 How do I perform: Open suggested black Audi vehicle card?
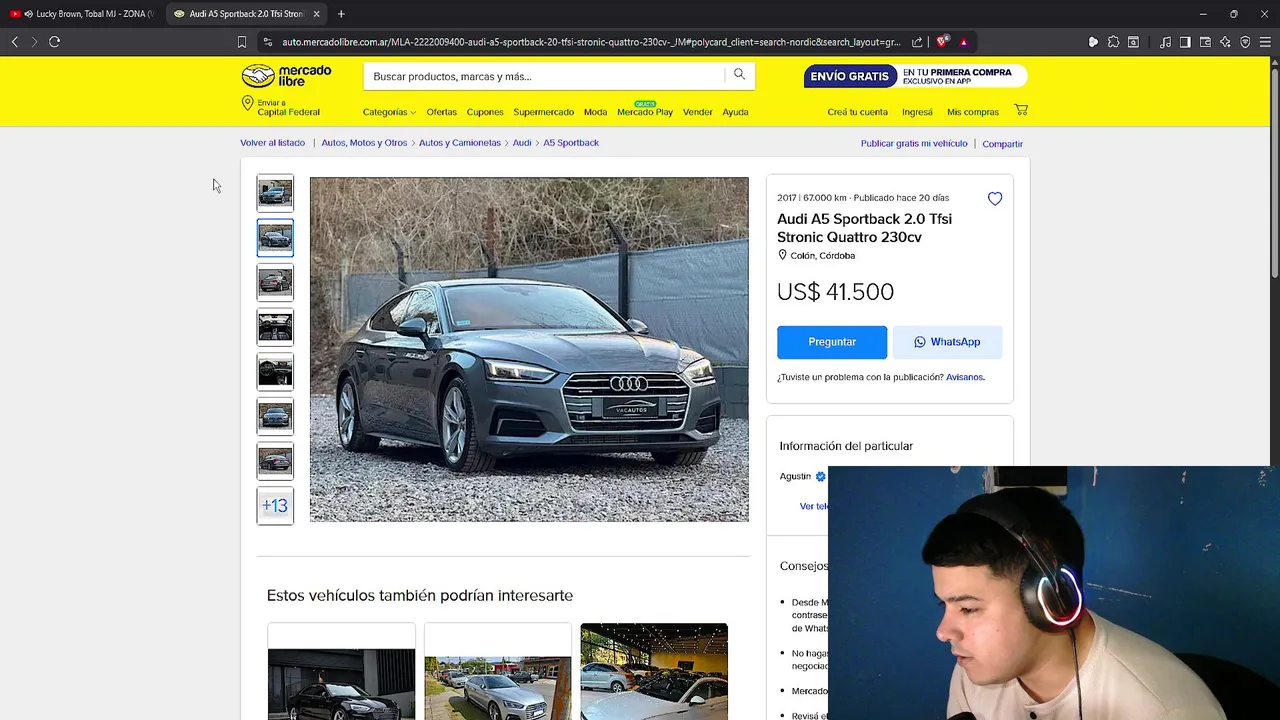click(x=341, y=672)
